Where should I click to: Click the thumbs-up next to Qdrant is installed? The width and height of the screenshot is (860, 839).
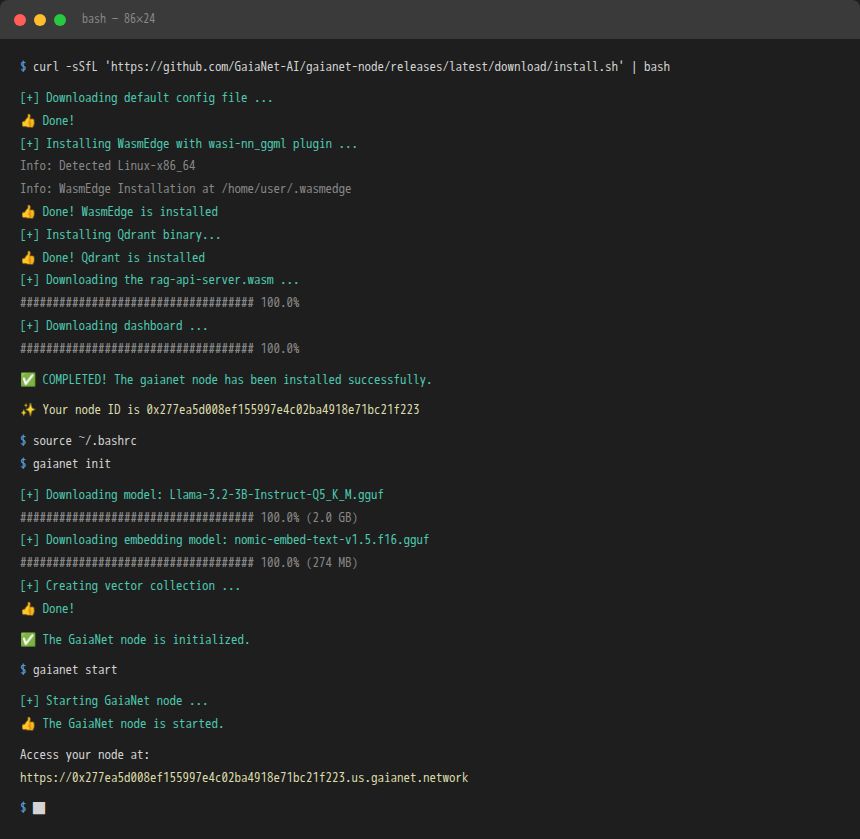(26, 257)
